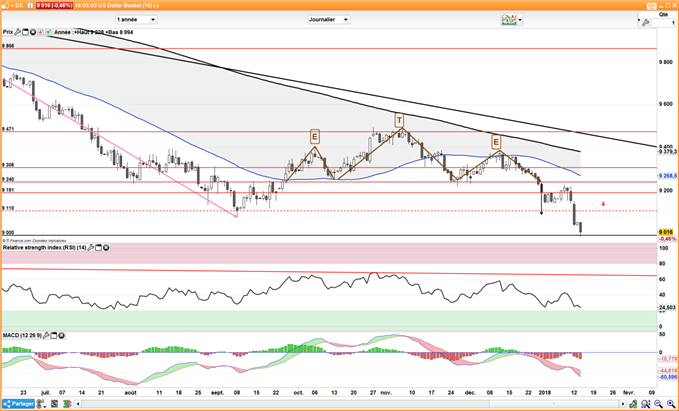The height and width of the screenshot is (411, 679).
Task: Click the 9.866 horizontal line label
Action: pyautogui.click(x=8, y=45)
